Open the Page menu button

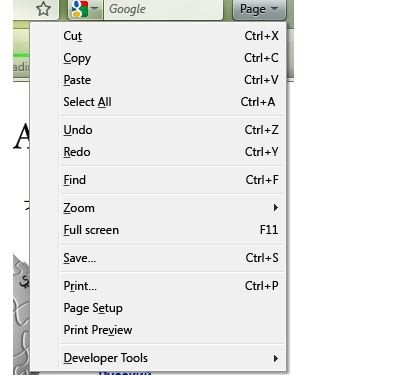point(259,9)
